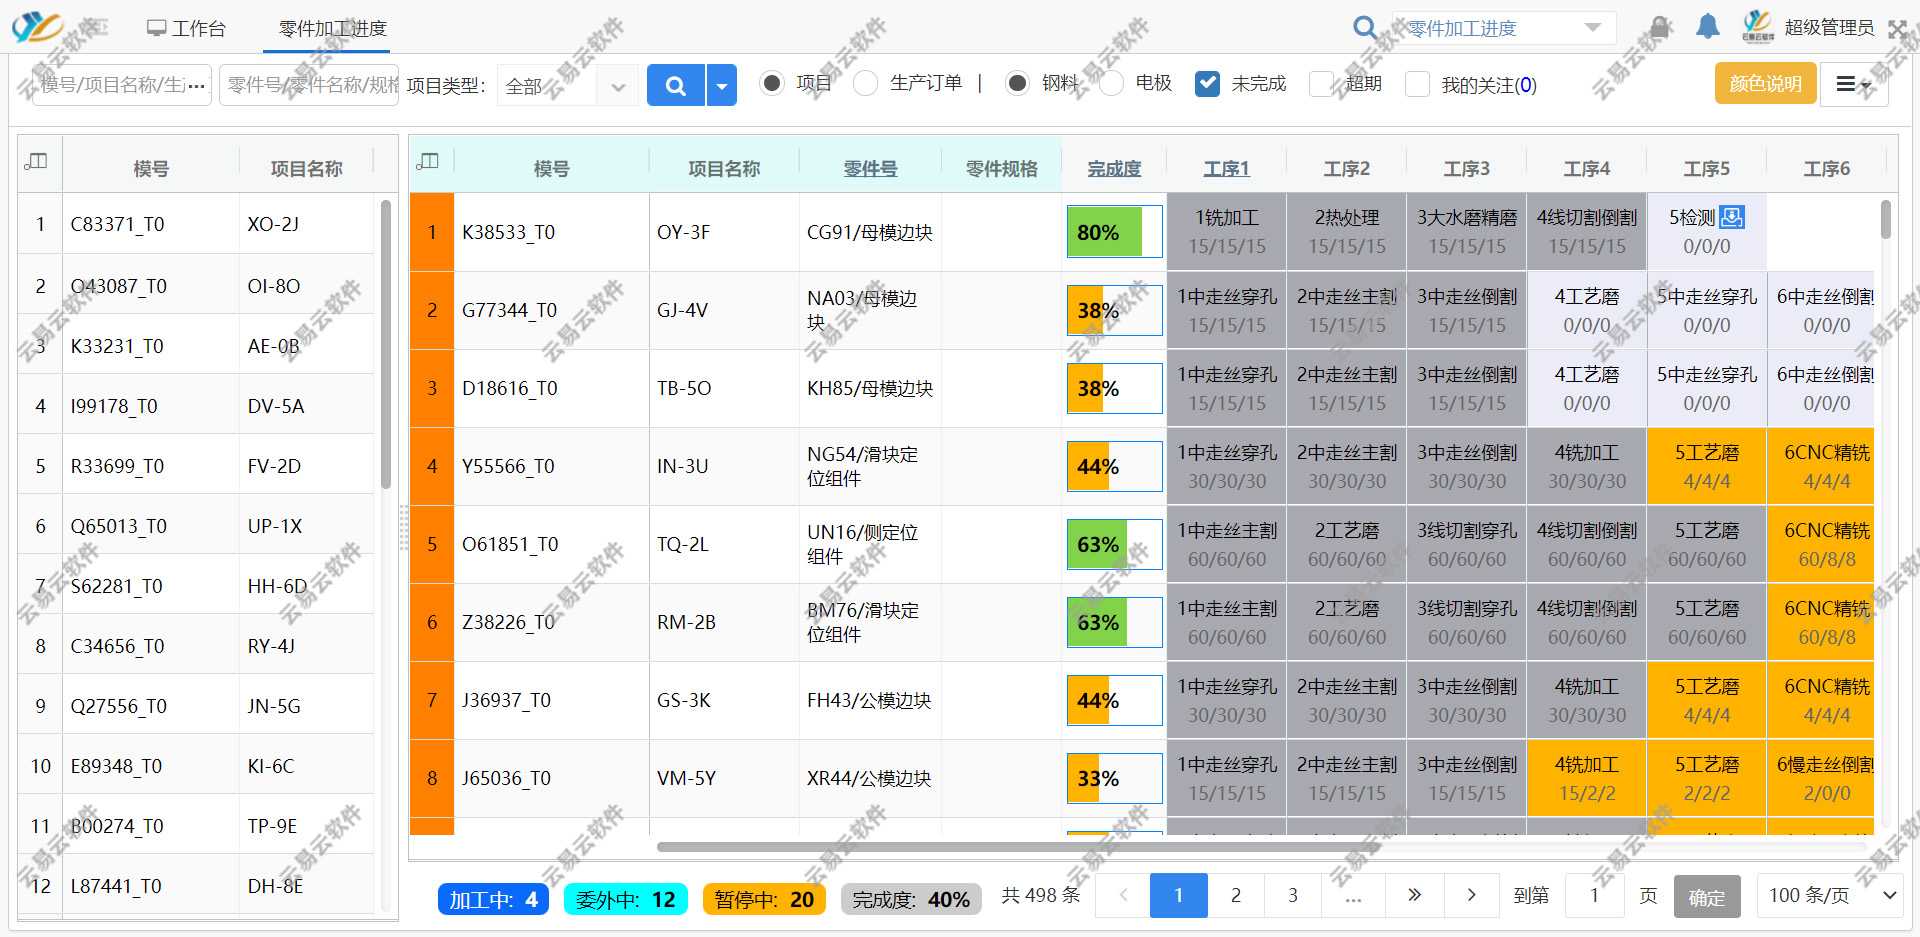Open the 100 条/页 page size dropdown
Viewport: 1920px width, 937px height.
tap(1829, 895)
